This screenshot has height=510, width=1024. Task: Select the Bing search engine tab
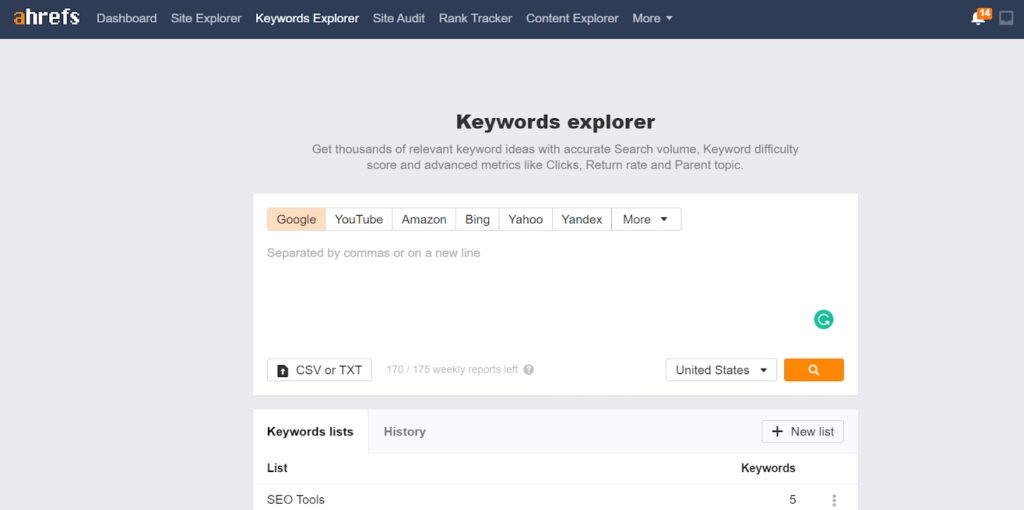(x=477, y=219)
